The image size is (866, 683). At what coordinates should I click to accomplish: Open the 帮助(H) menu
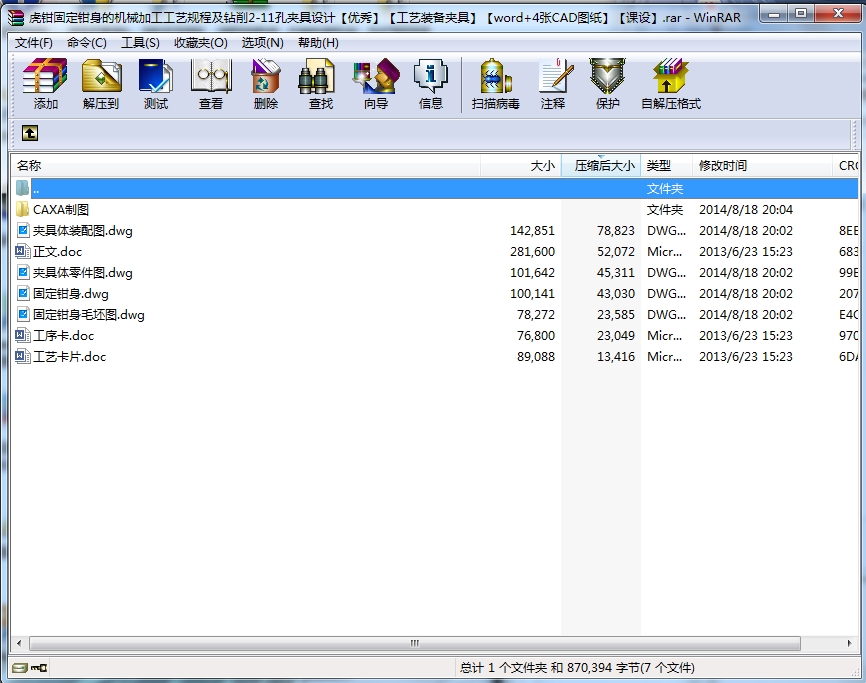pos(318,43)
